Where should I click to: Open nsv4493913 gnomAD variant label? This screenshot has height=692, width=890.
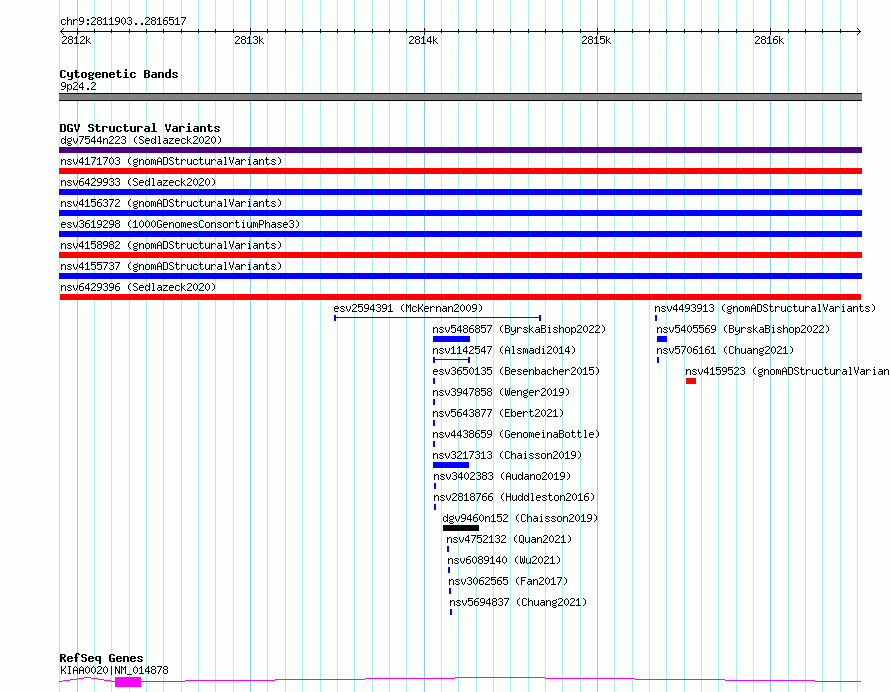click(x=765, y=308)
